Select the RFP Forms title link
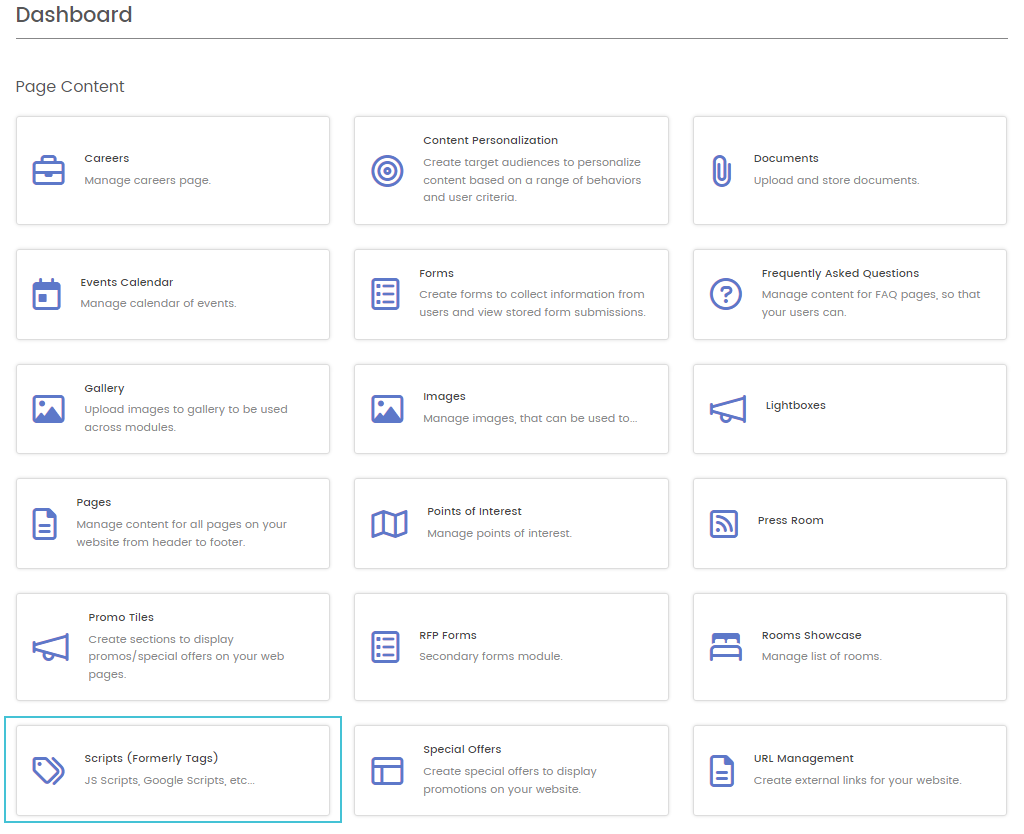This screenshot has height=834, width=1024. [447, 635]
